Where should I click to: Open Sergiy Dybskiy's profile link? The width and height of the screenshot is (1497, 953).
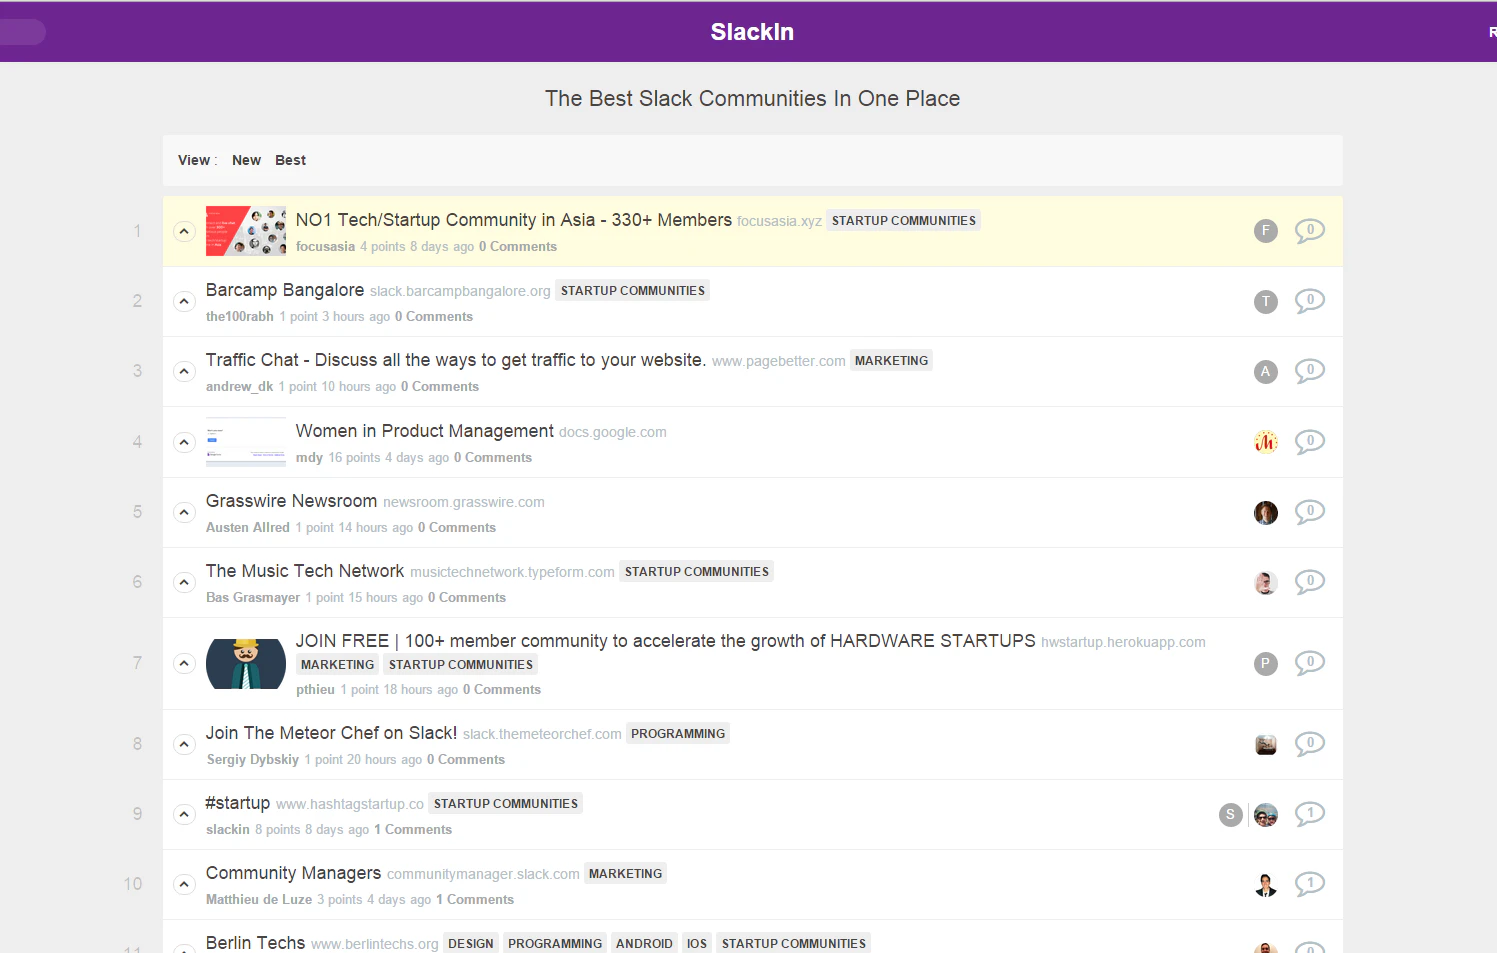tap(253, 760)
